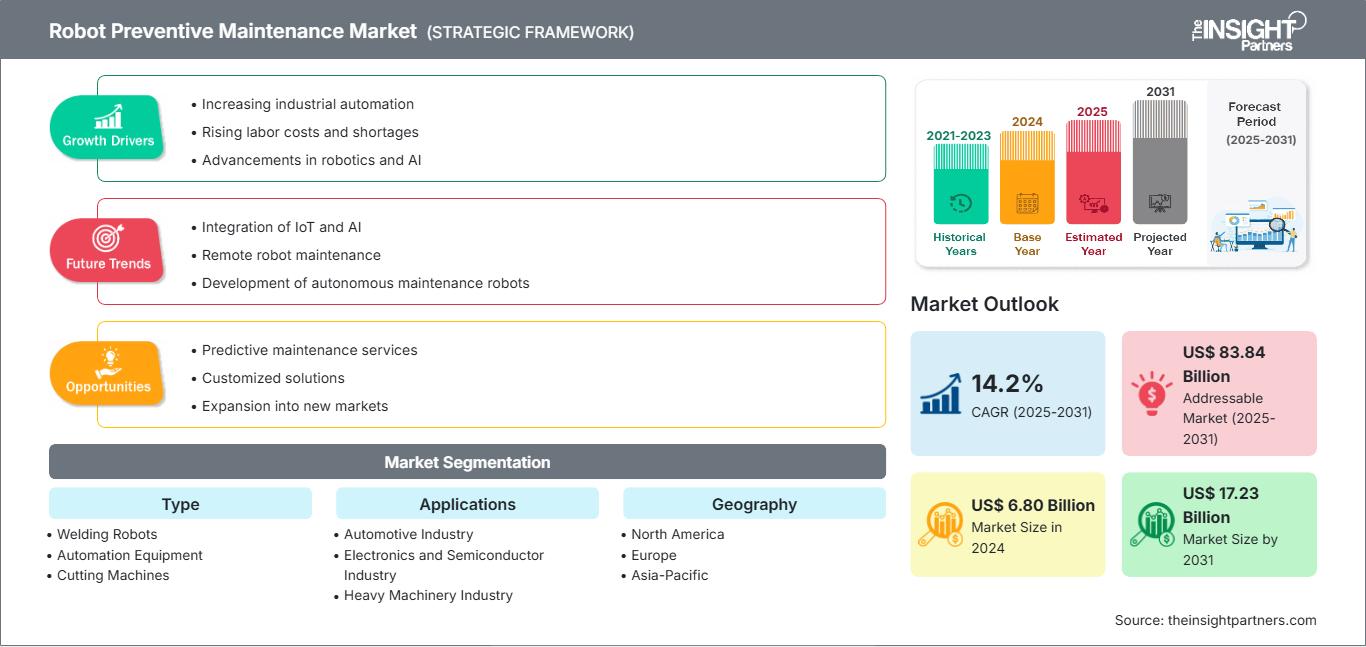1366x647 pixels.
Task: Click the Market Outlook heading
Action: [984, 304]
